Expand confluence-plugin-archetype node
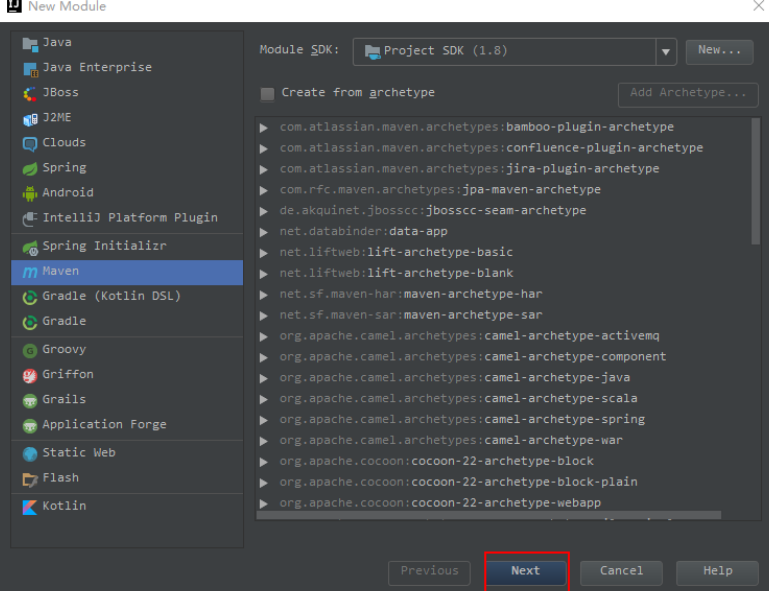The width and height of the screenshot is (769, 591). (264, 149)
